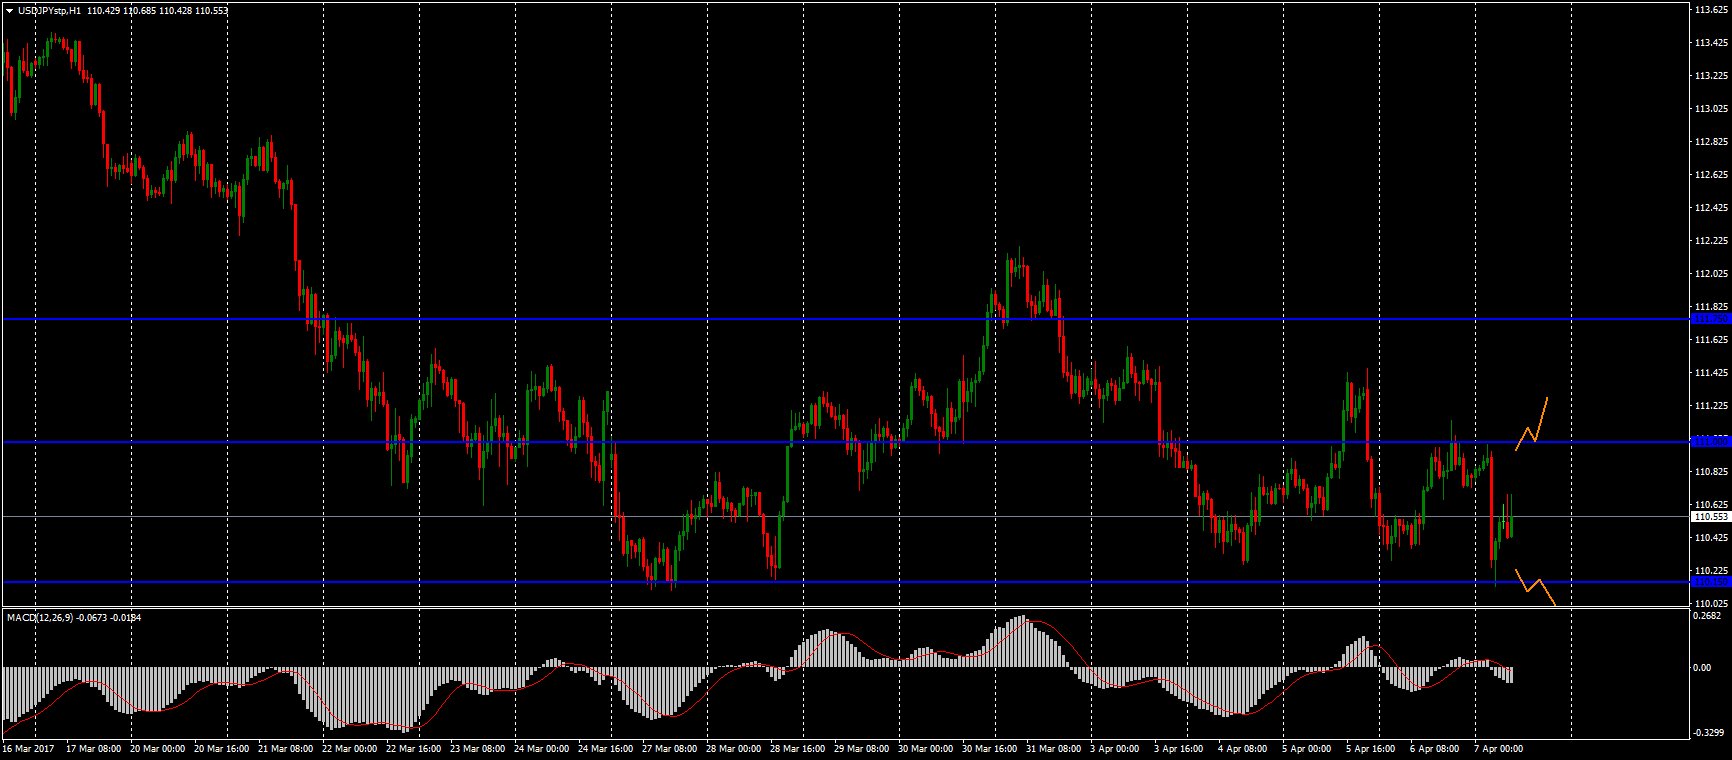
Task: Click the 28 Mar 16:00 time label
Action: (x=798, y=748)
